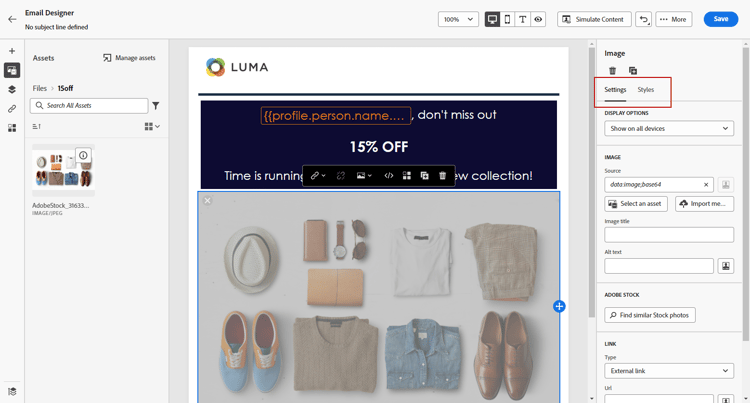
Task: Click Manage assets
Action: (129, 58)
